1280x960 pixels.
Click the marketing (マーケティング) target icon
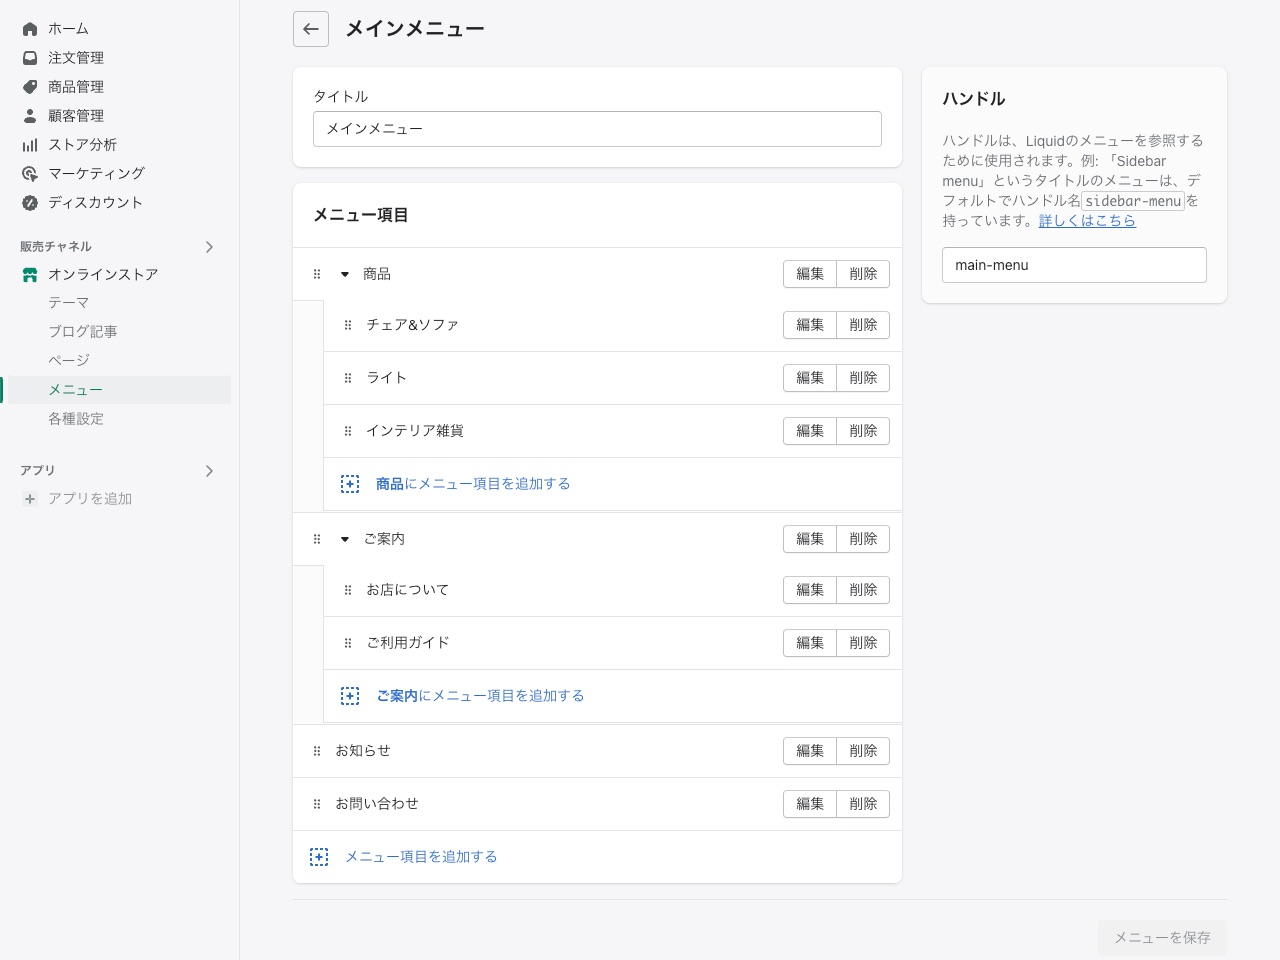[30, 174]
